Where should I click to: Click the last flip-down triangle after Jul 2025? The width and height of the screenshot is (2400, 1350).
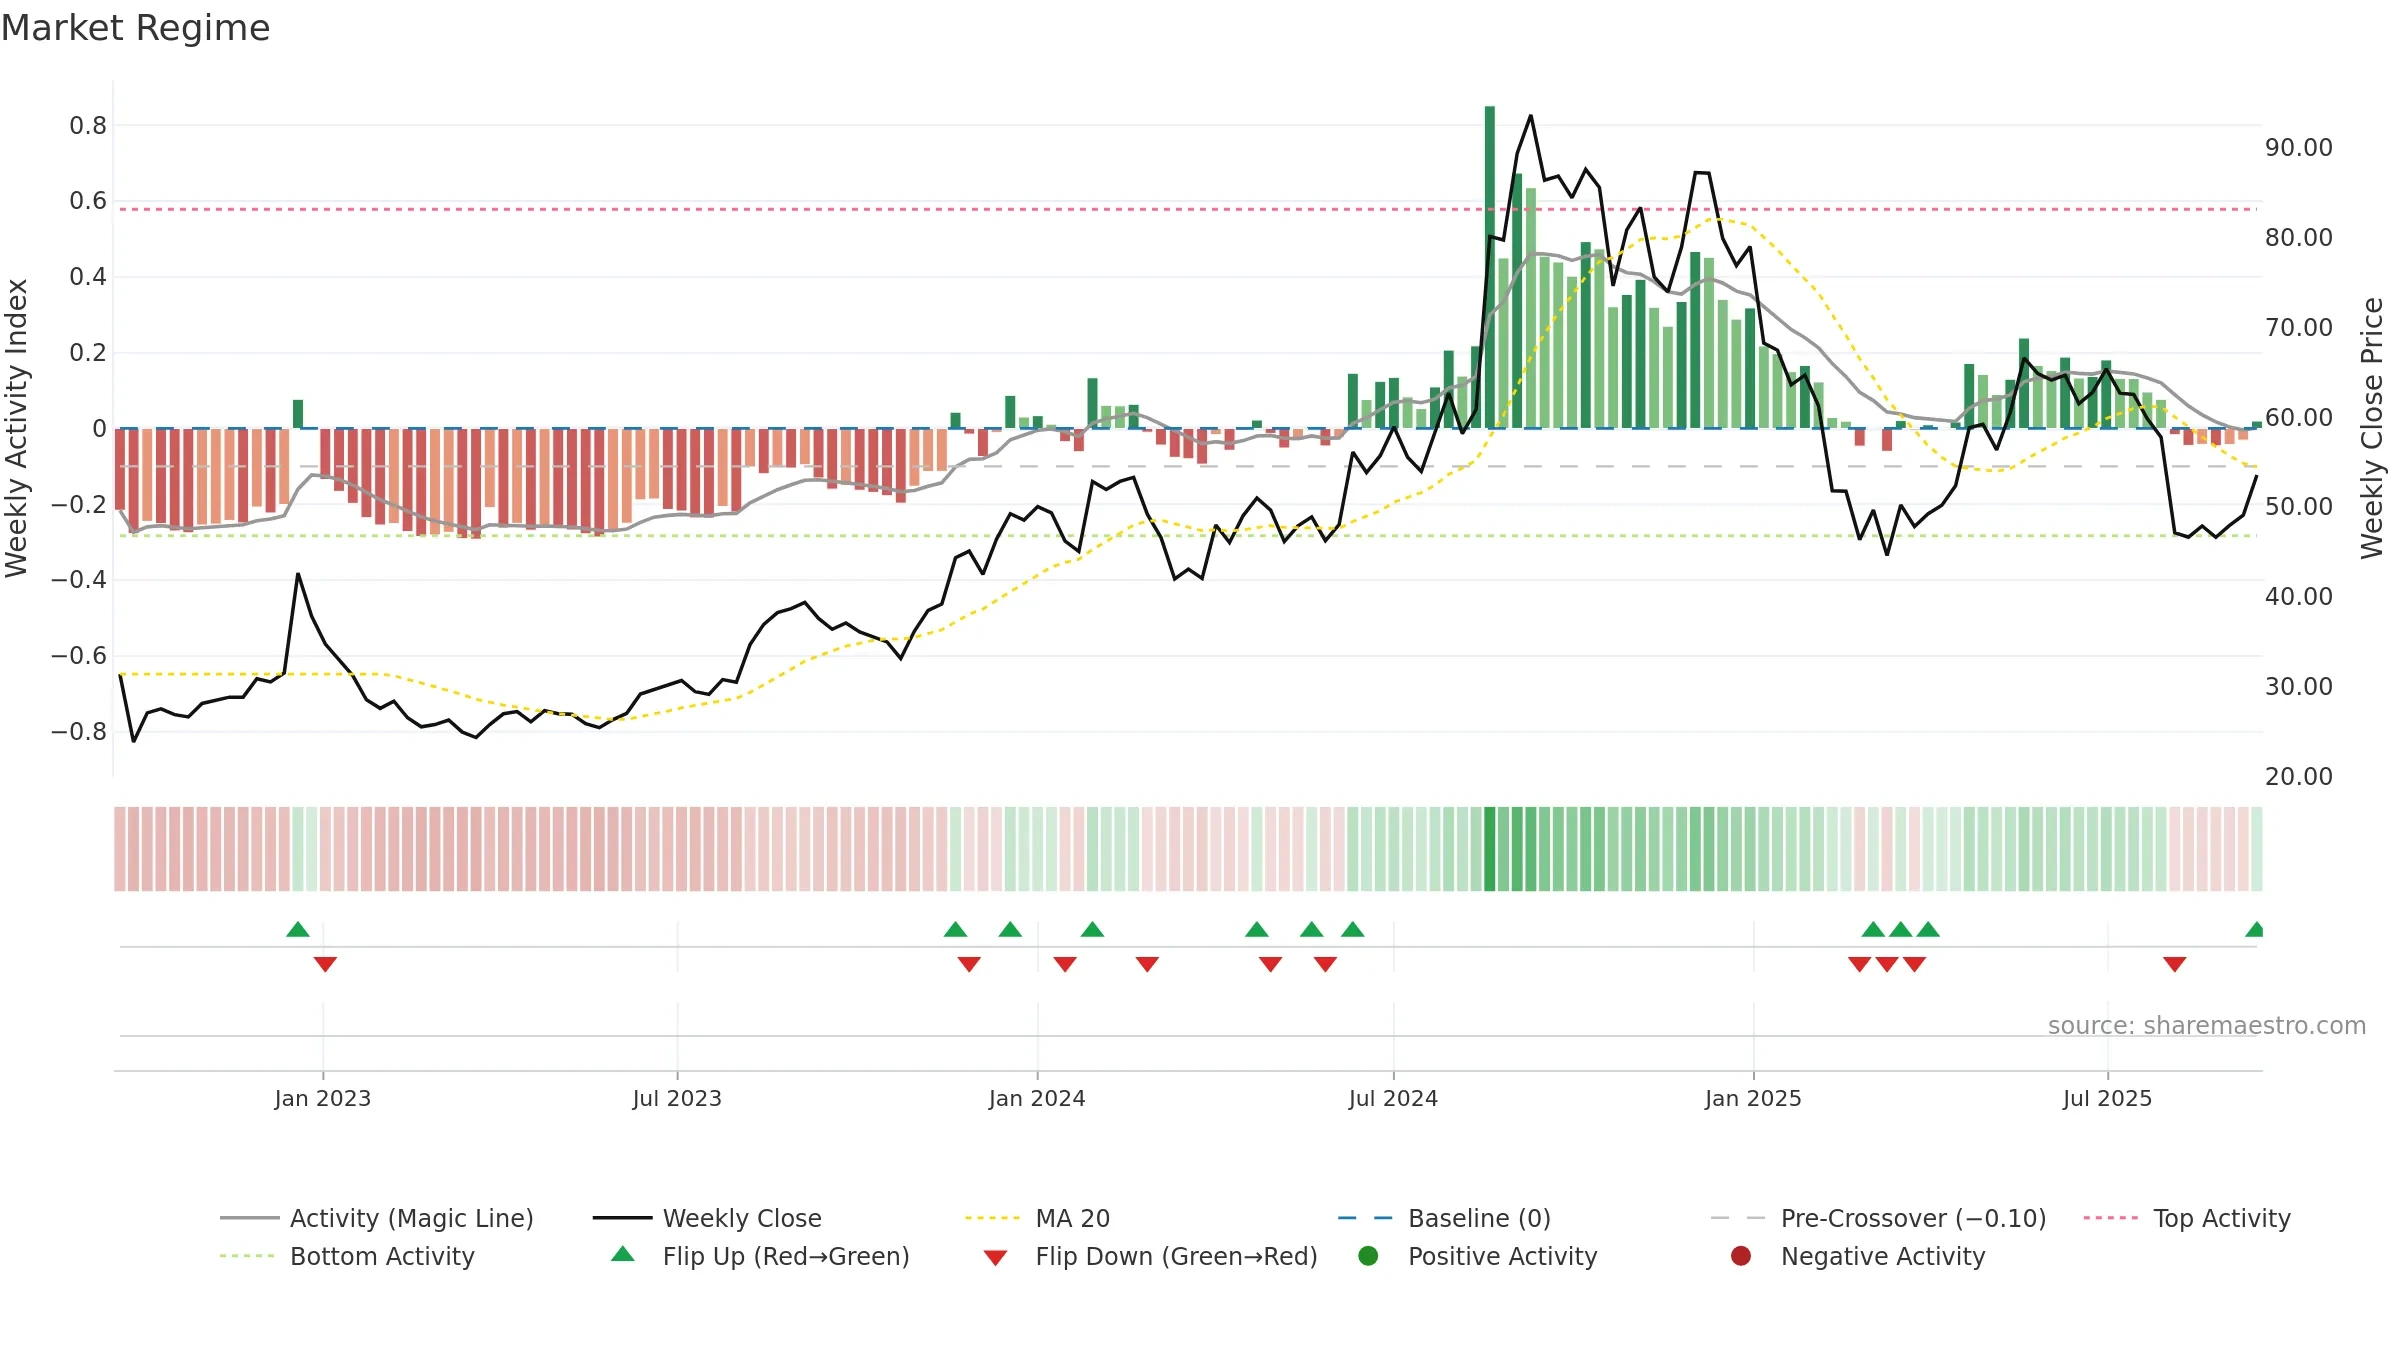pos(2174,964)
